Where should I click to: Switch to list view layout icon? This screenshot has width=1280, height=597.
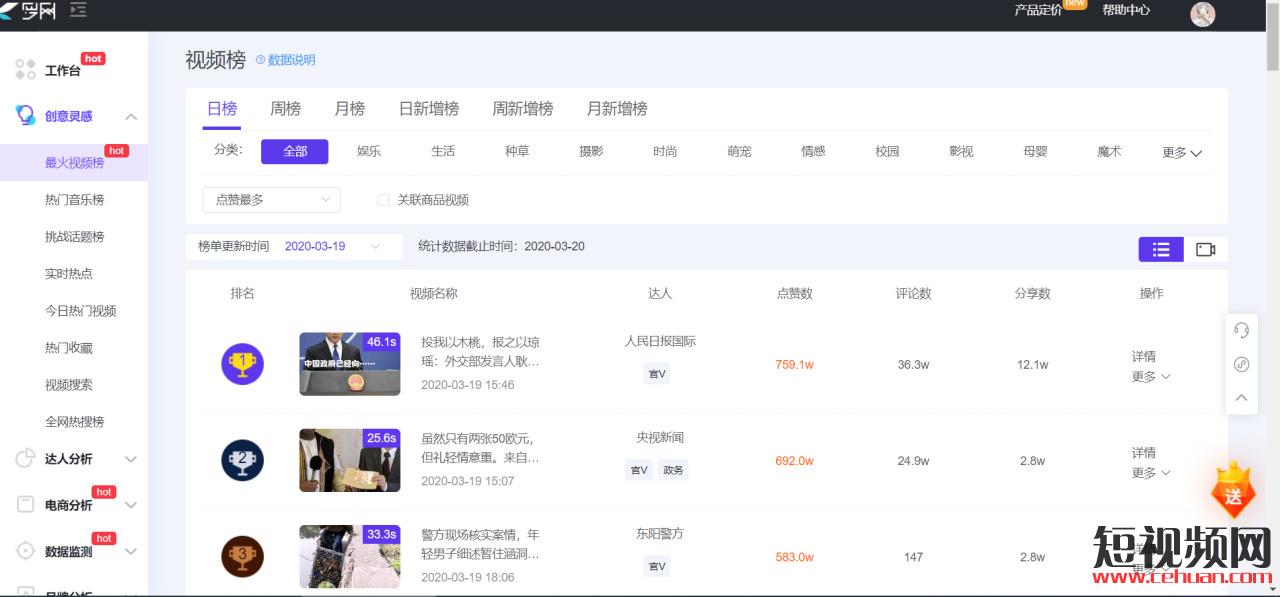1160,249
